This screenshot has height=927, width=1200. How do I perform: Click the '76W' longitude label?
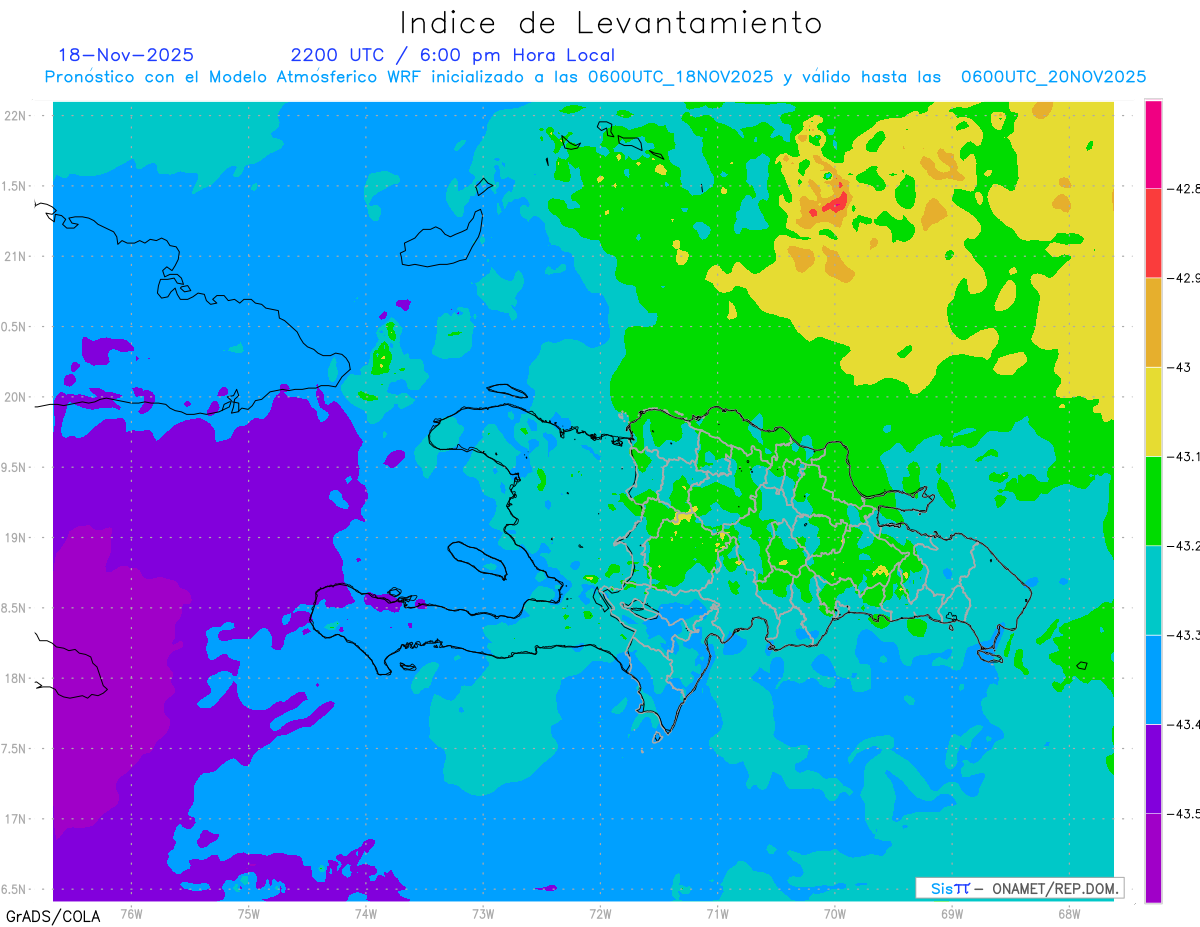pos(131,913)
